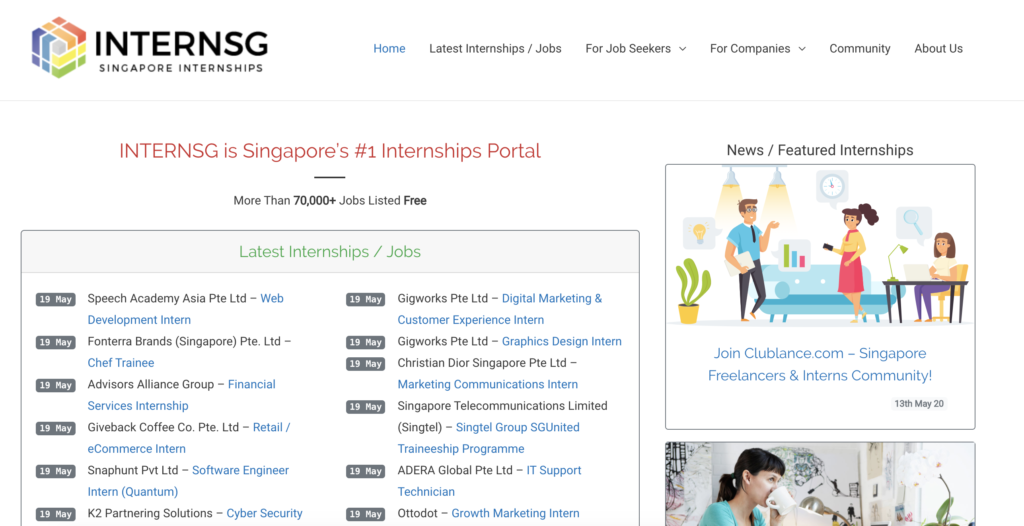Click the News / Featured Internships heading
1024x526 pixels.
tap(820, 150)
